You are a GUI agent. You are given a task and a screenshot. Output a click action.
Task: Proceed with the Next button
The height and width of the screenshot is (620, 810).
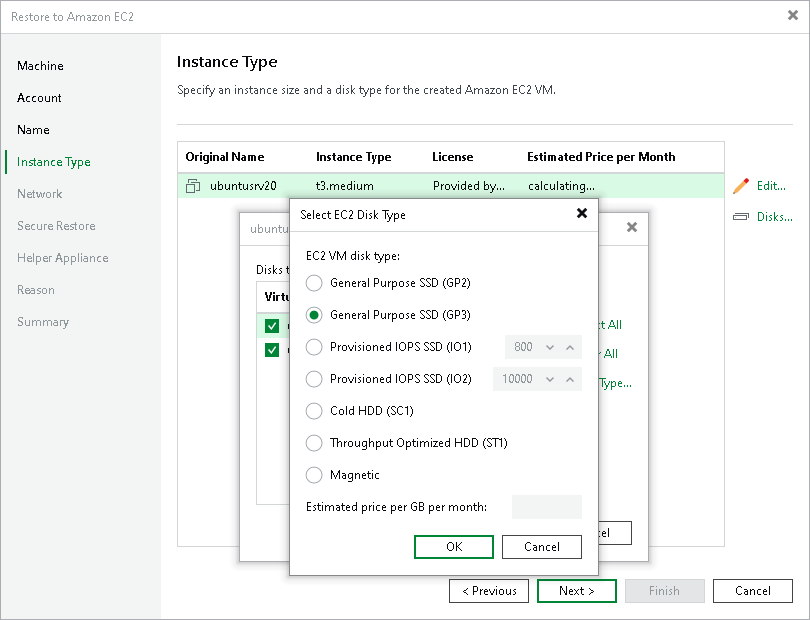(577, 591)
